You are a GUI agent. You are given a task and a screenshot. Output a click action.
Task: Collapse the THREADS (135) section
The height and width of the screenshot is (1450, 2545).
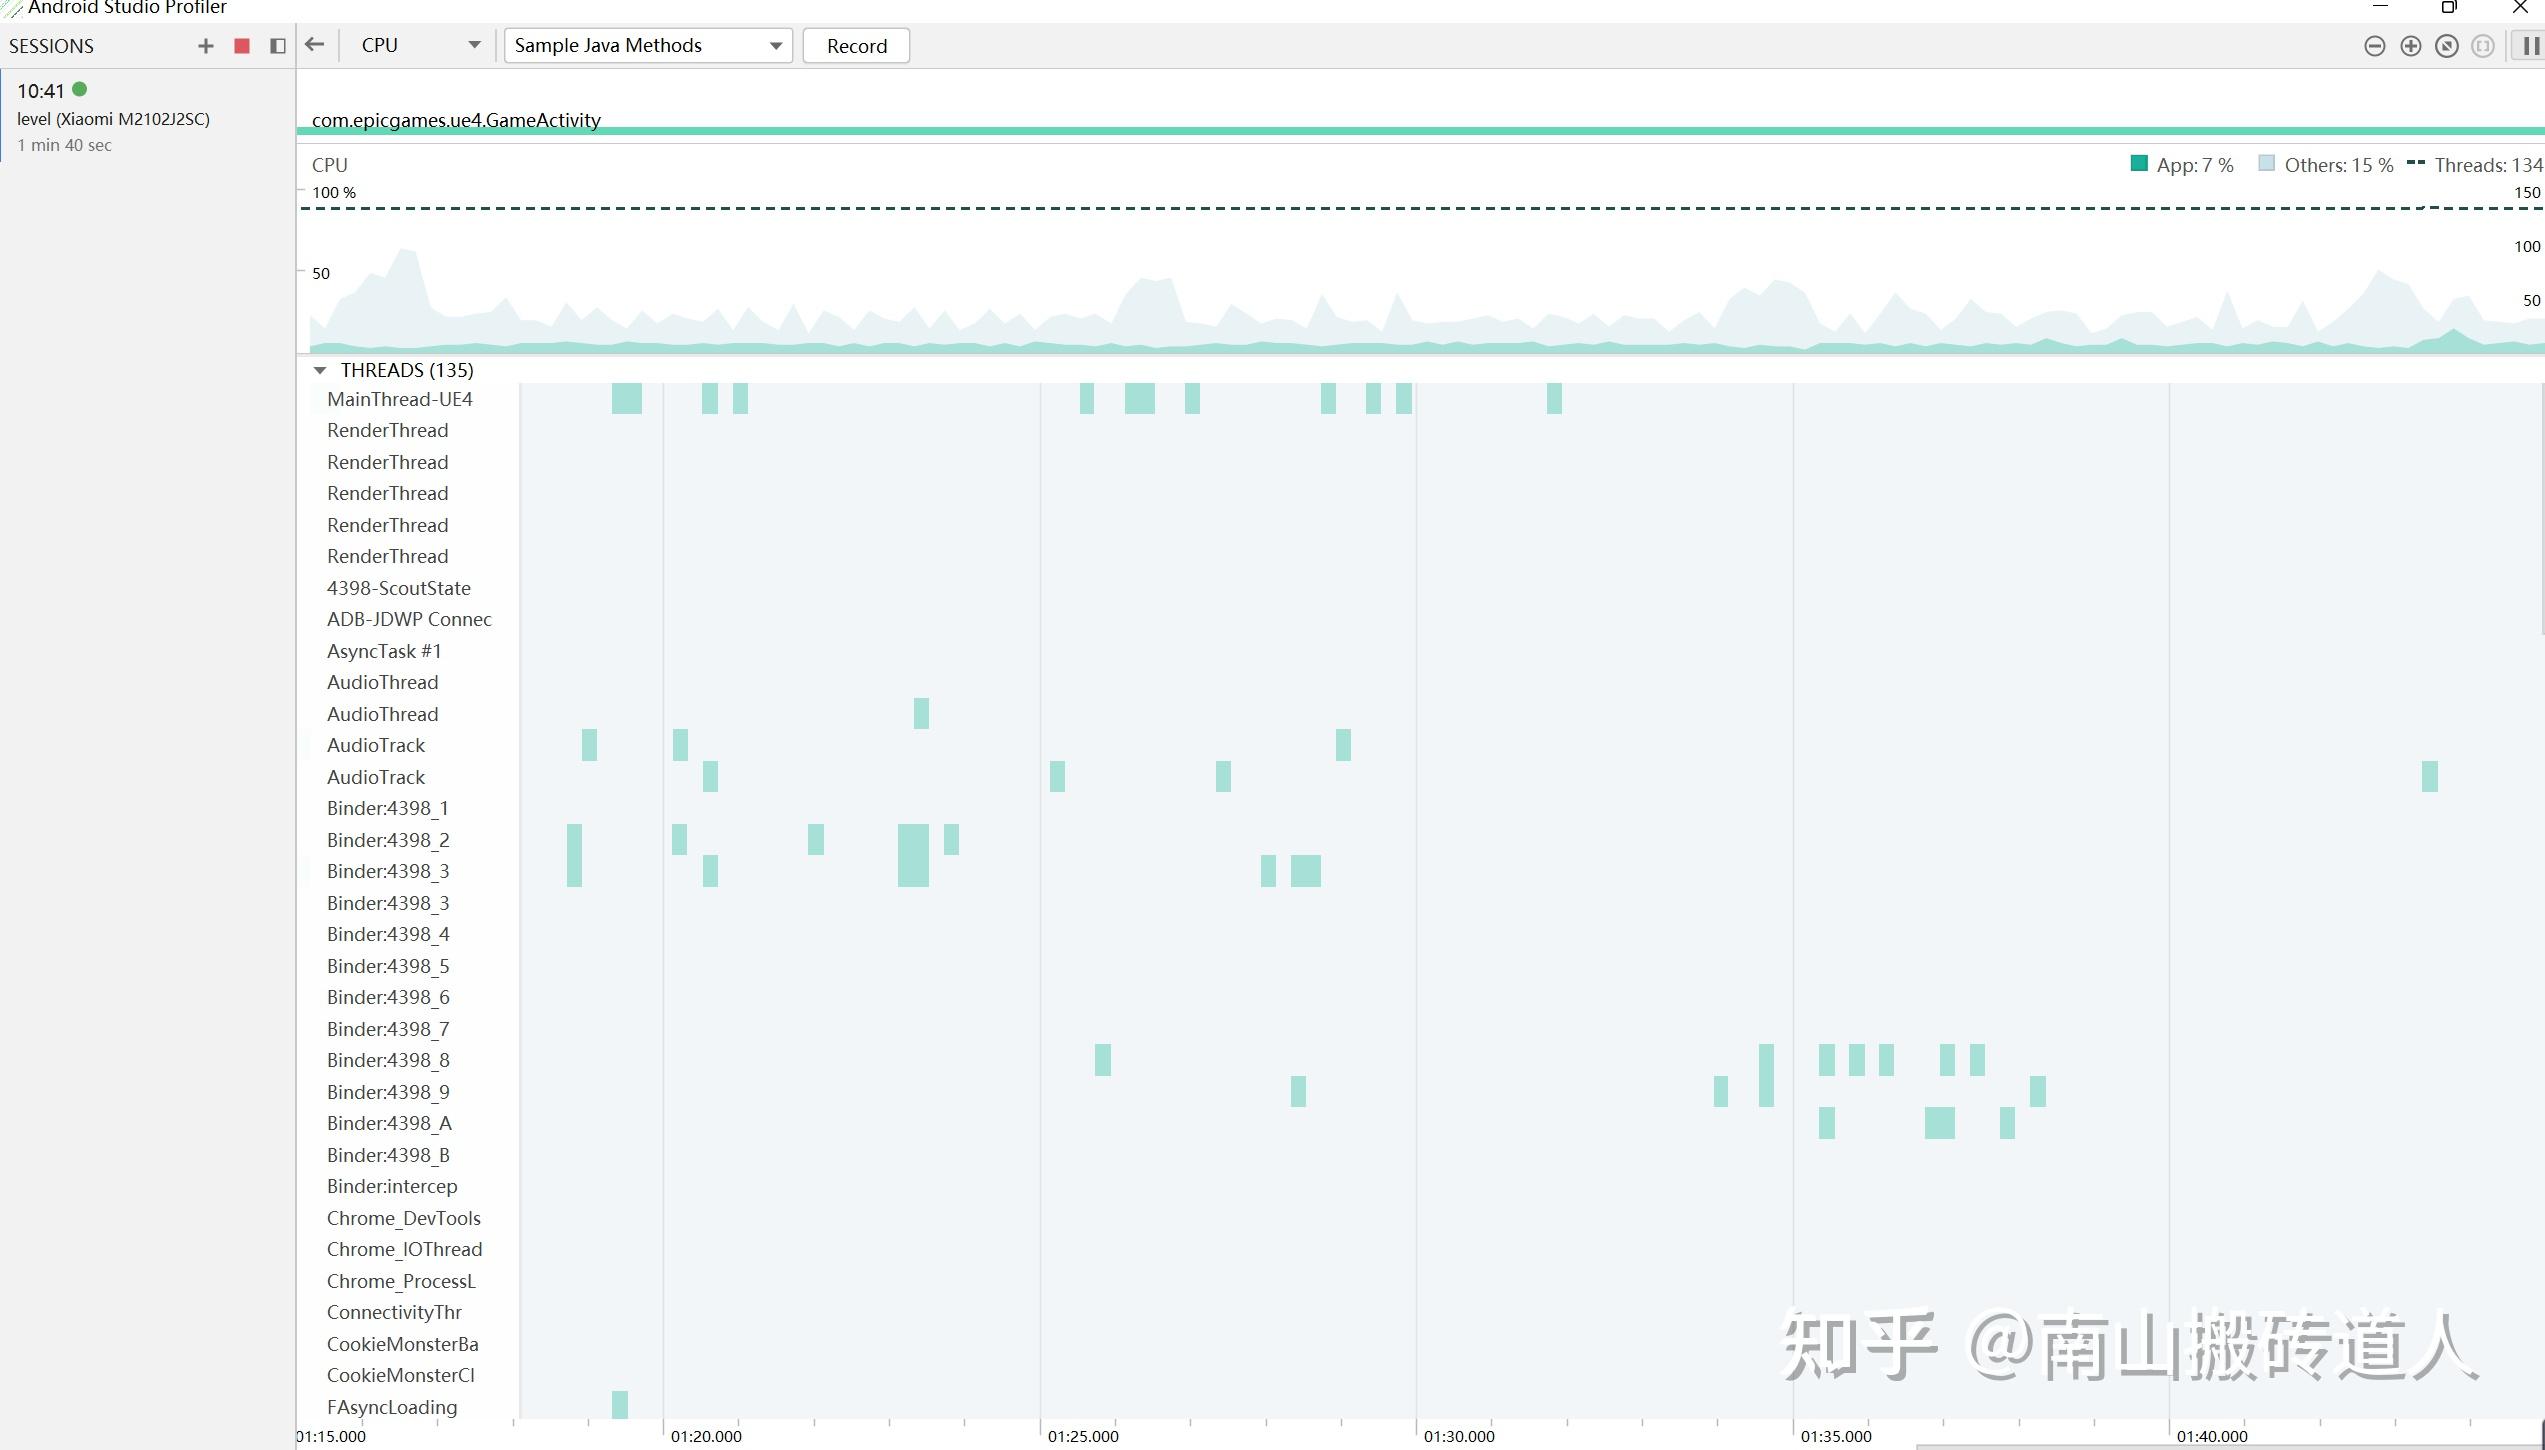pos(320,370)
